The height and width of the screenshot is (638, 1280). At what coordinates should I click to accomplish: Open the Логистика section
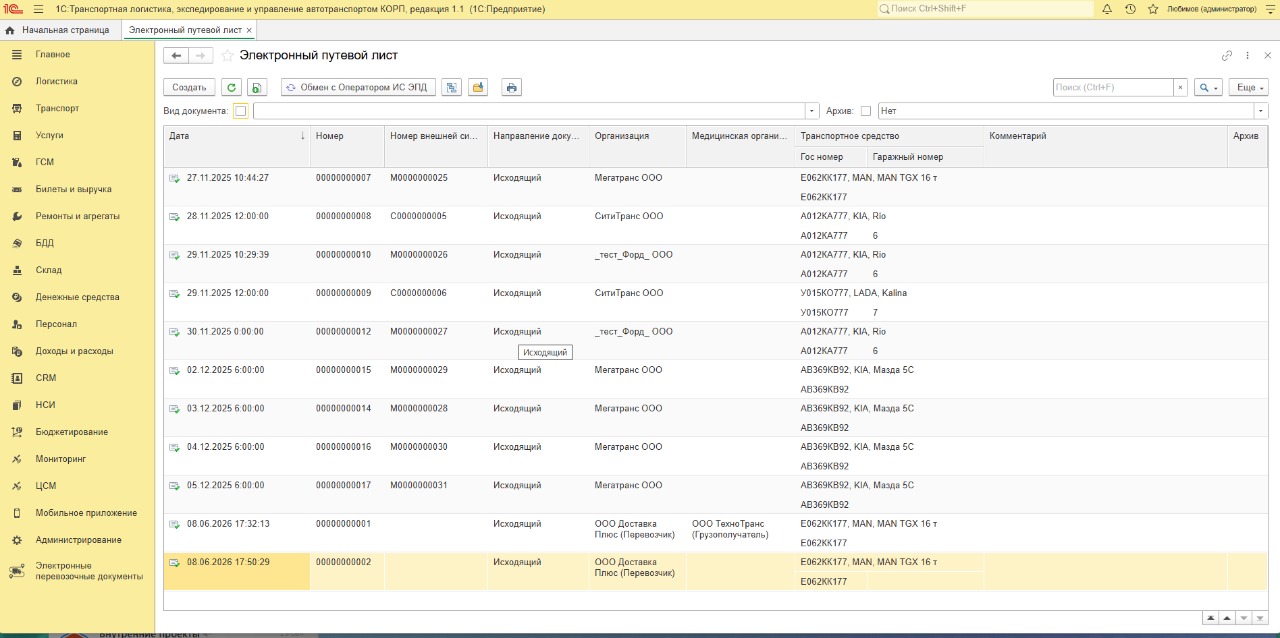click(78, 81)
